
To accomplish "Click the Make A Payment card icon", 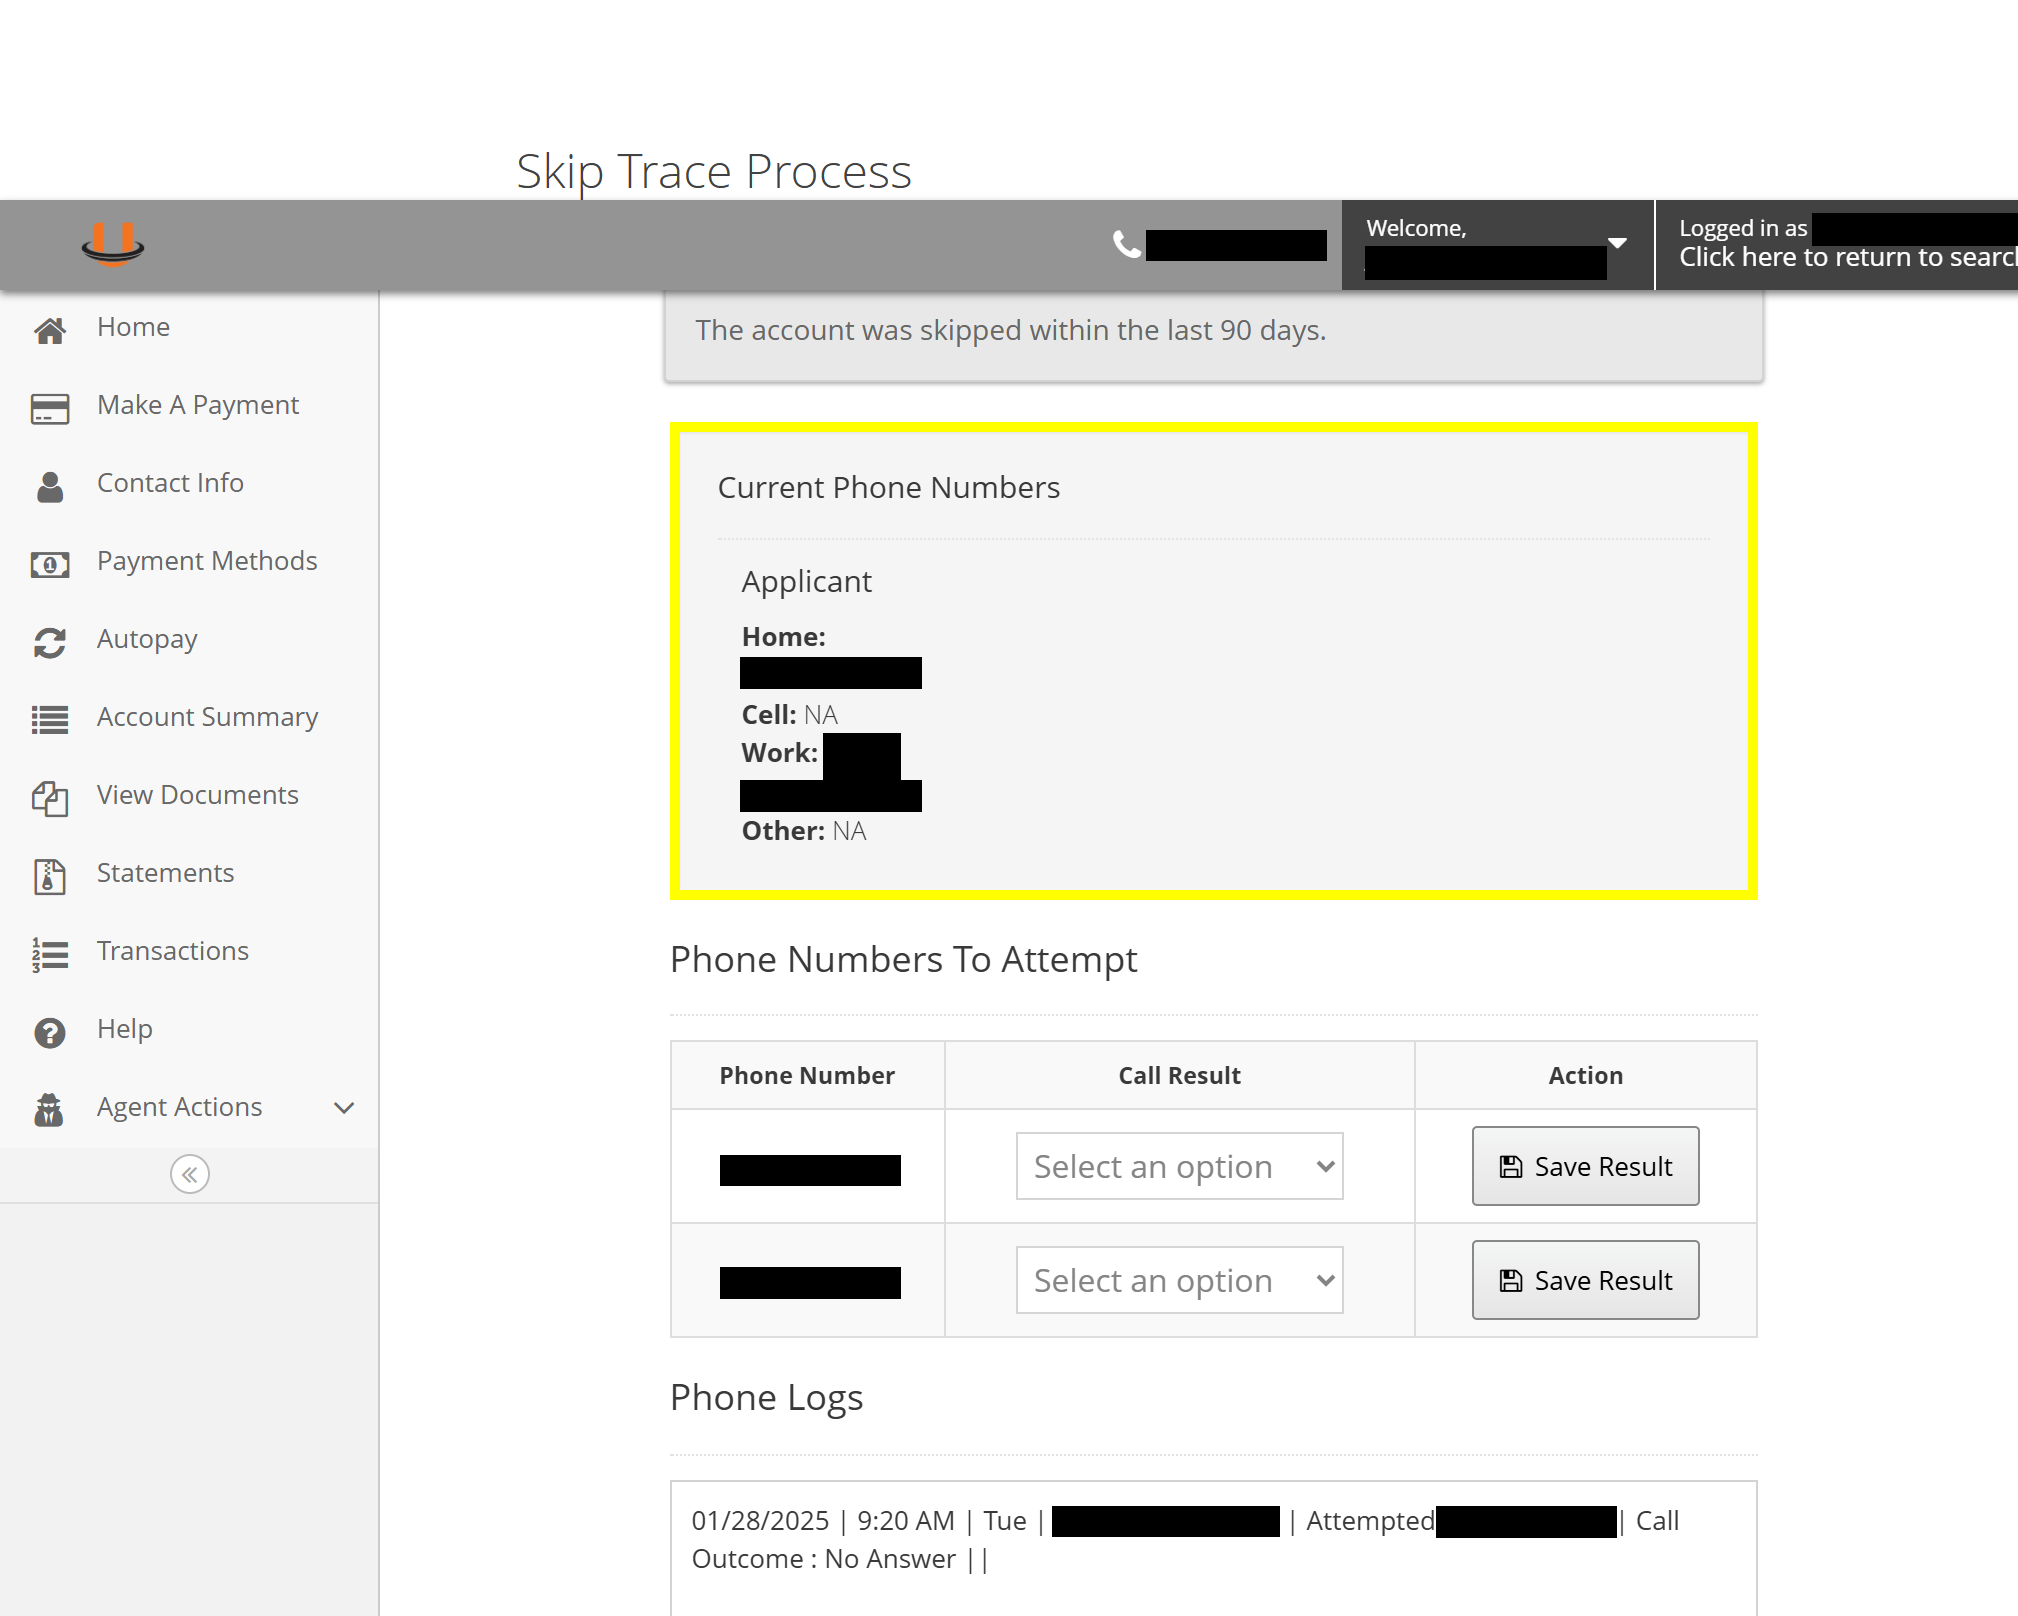I will tap(50, 408).
